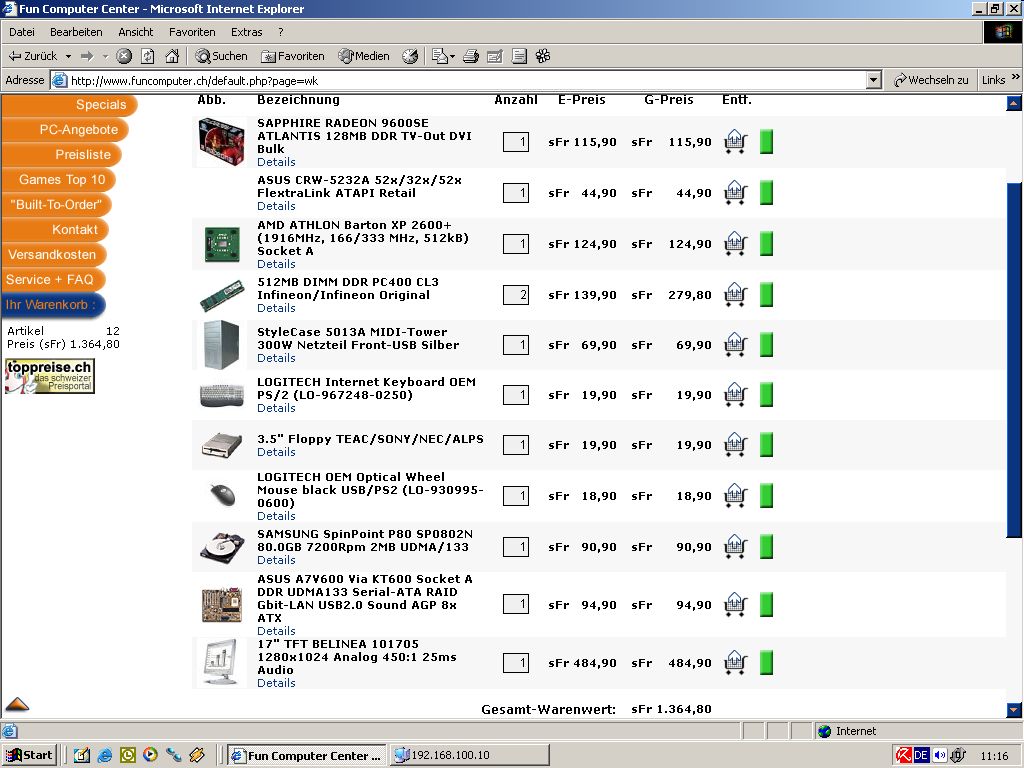Open the Zurück back history dropdown arrow
The image size is (1024, 768).
[x=68, y=56]
